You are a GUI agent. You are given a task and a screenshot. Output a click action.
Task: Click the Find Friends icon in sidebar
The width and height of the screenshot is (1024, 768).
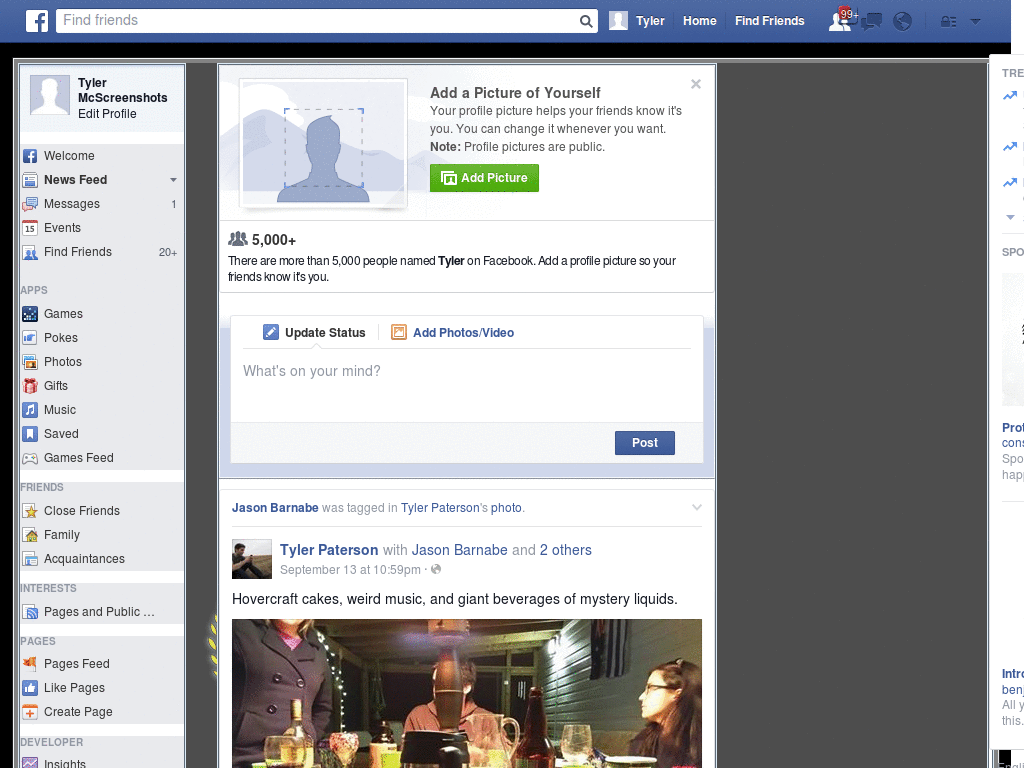[30, 252]
